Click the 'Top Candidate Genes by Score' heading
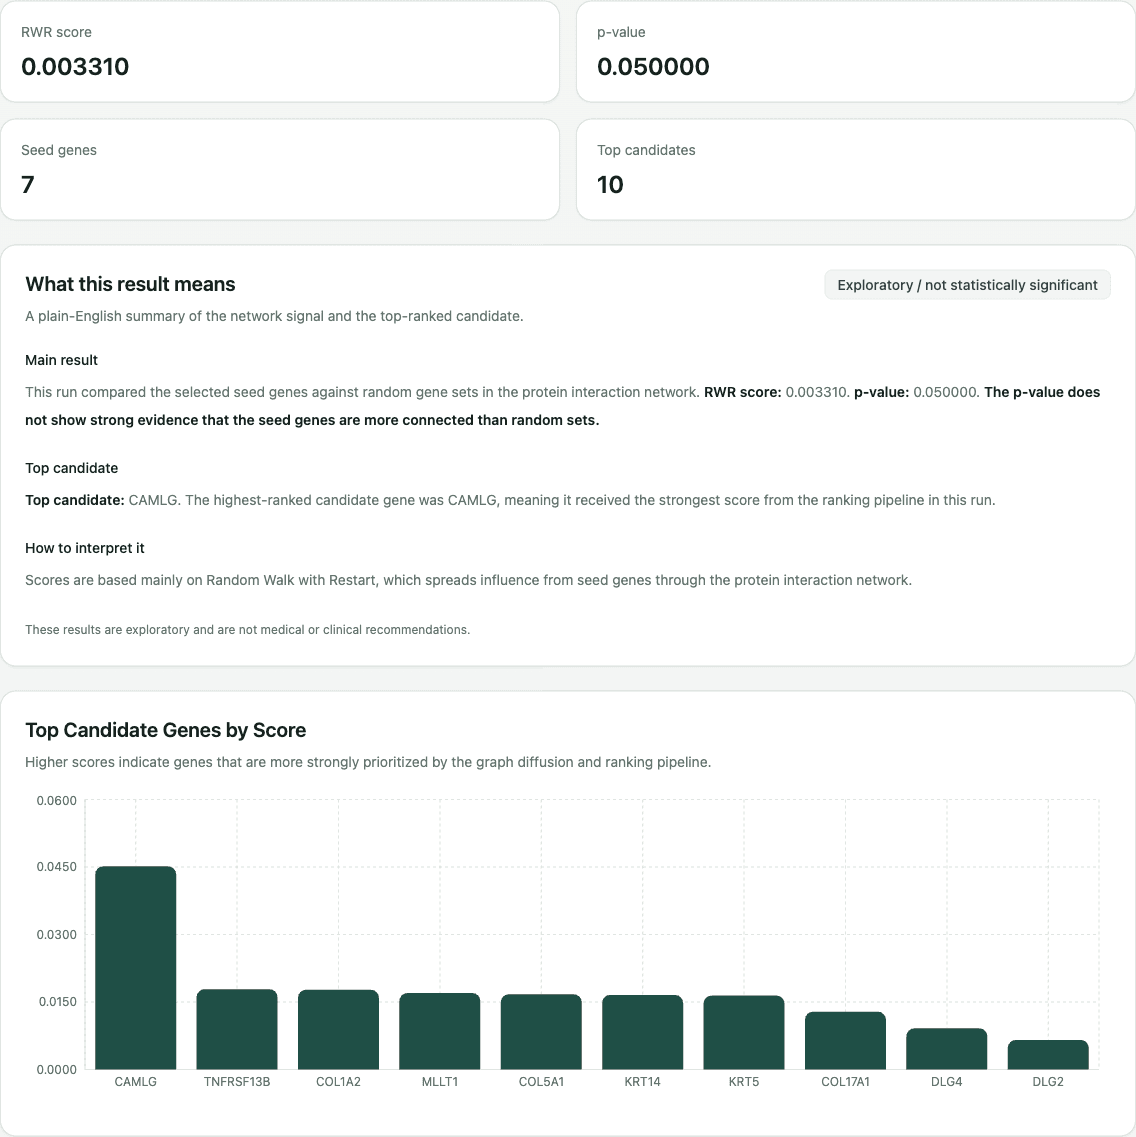 click(x=165, y=730)
